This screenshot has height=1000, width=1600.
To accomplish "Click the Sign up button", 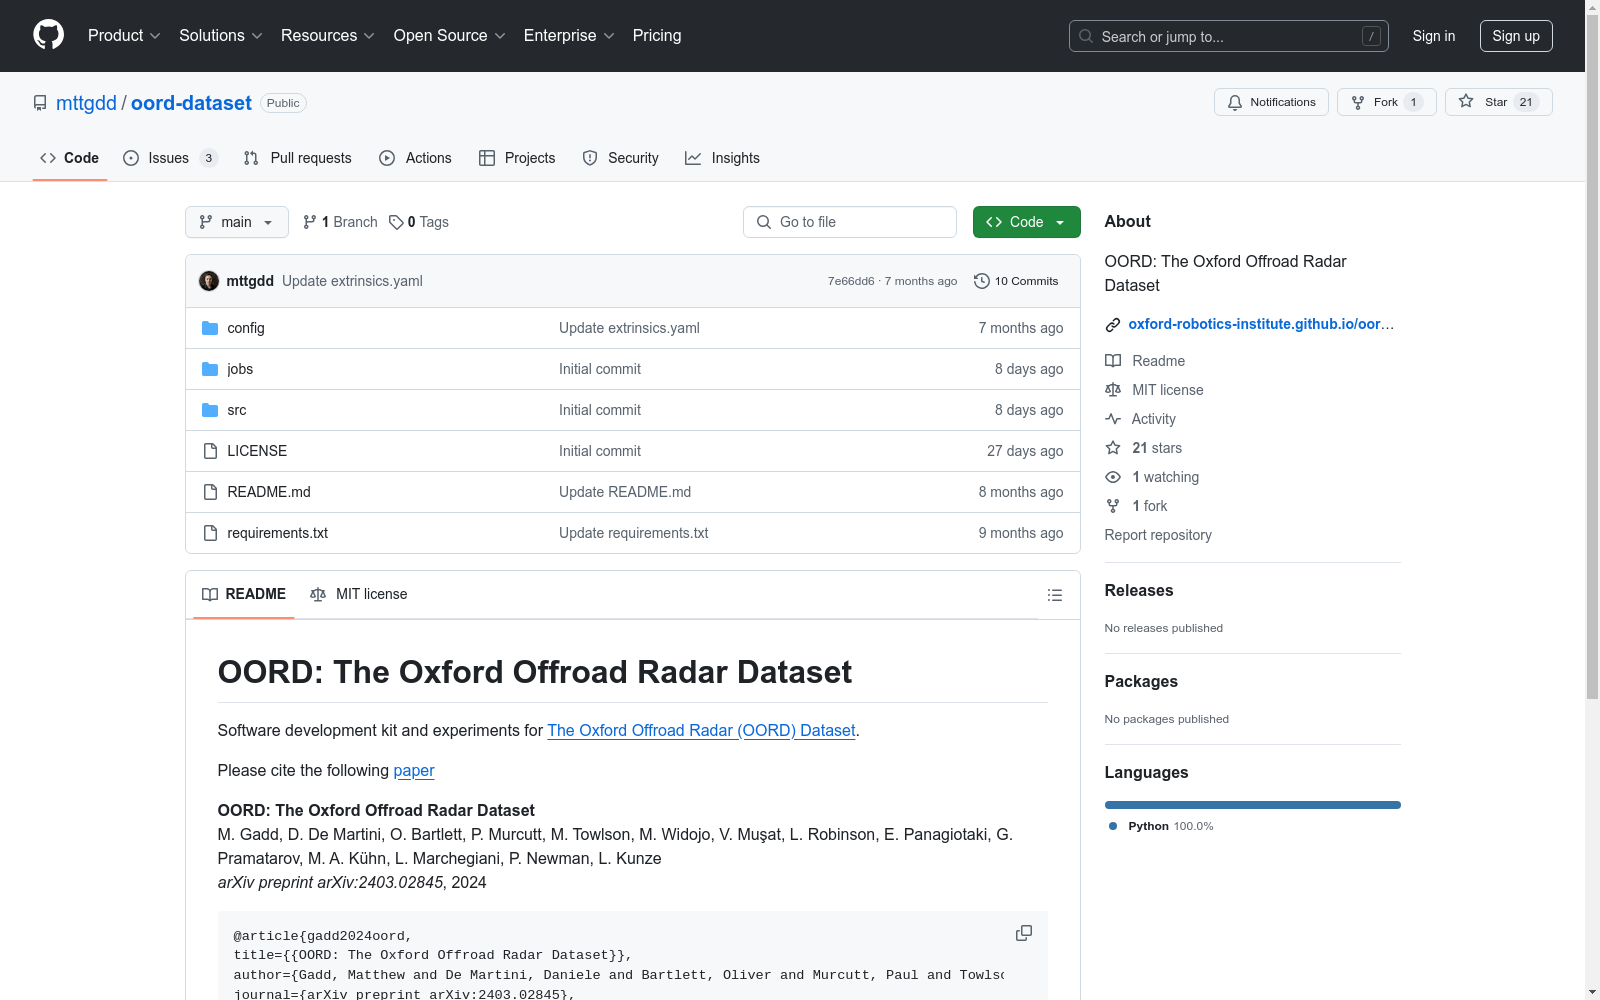I will pyautogui.click(x=1516, y=36).
